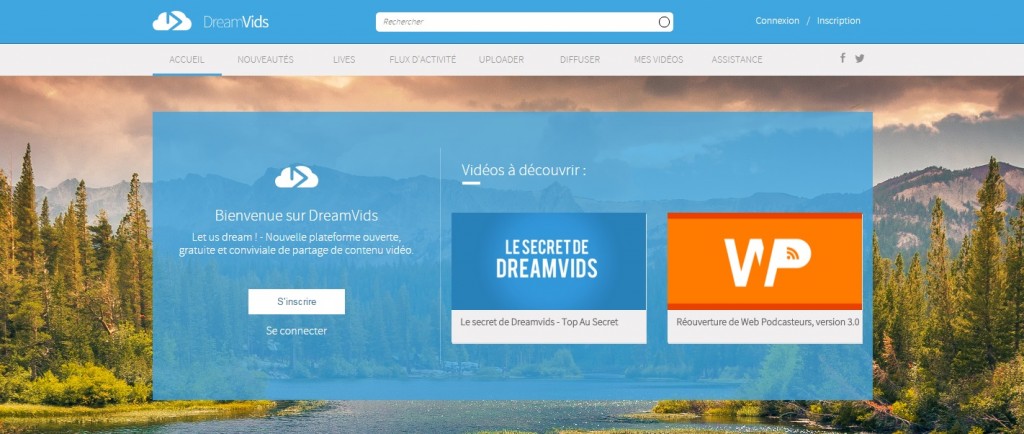Go to the Uploader tab
Screen dimensions: 1024x434
pos(501,59)
